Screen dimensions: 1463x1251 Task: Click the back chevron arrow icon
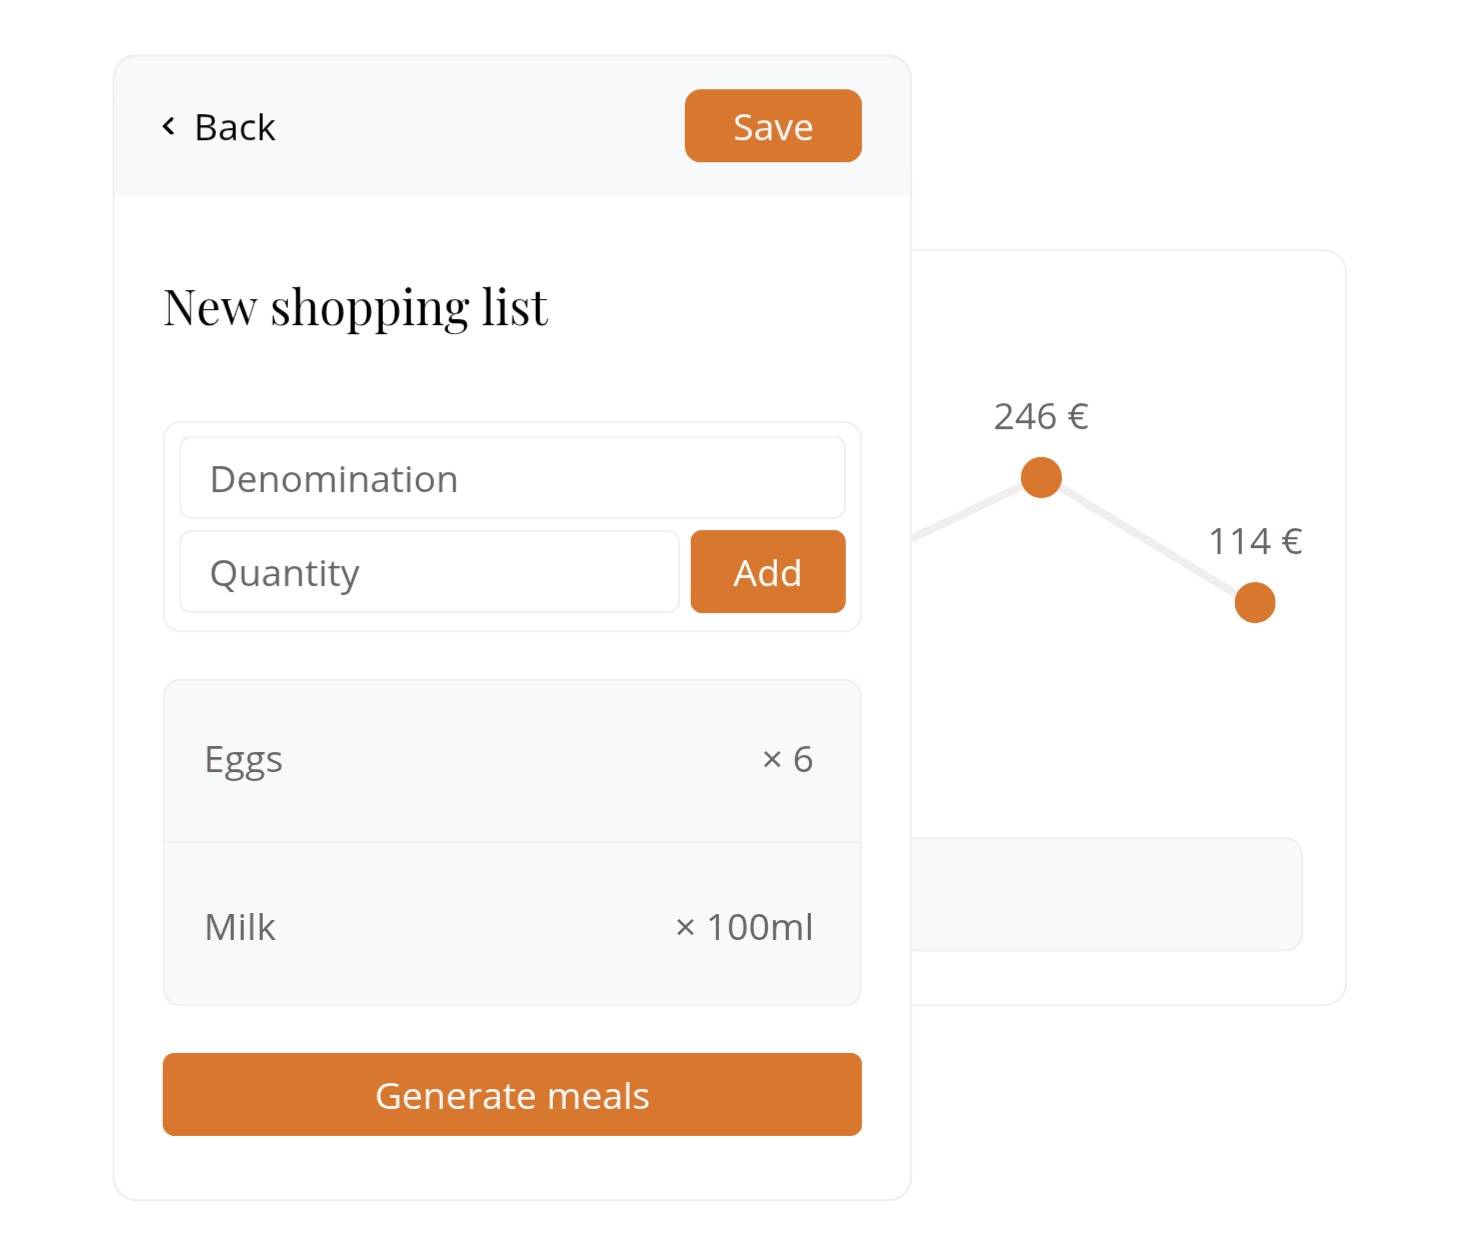coord(168,126)
